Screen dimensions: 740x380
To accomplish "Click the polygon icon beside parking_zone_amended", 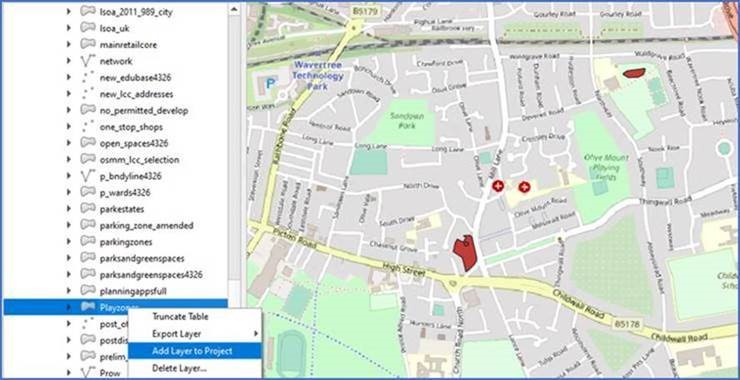I will click(x=88, y=225).
